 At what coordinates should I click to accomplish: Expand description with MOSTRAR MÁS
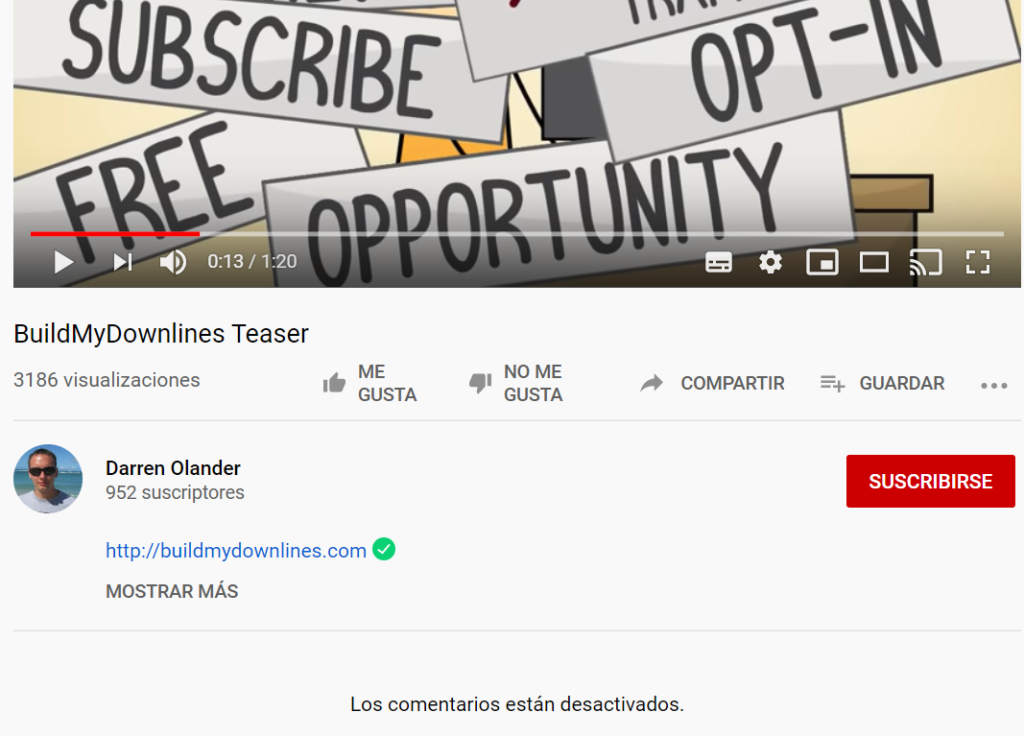pos(172,591)
